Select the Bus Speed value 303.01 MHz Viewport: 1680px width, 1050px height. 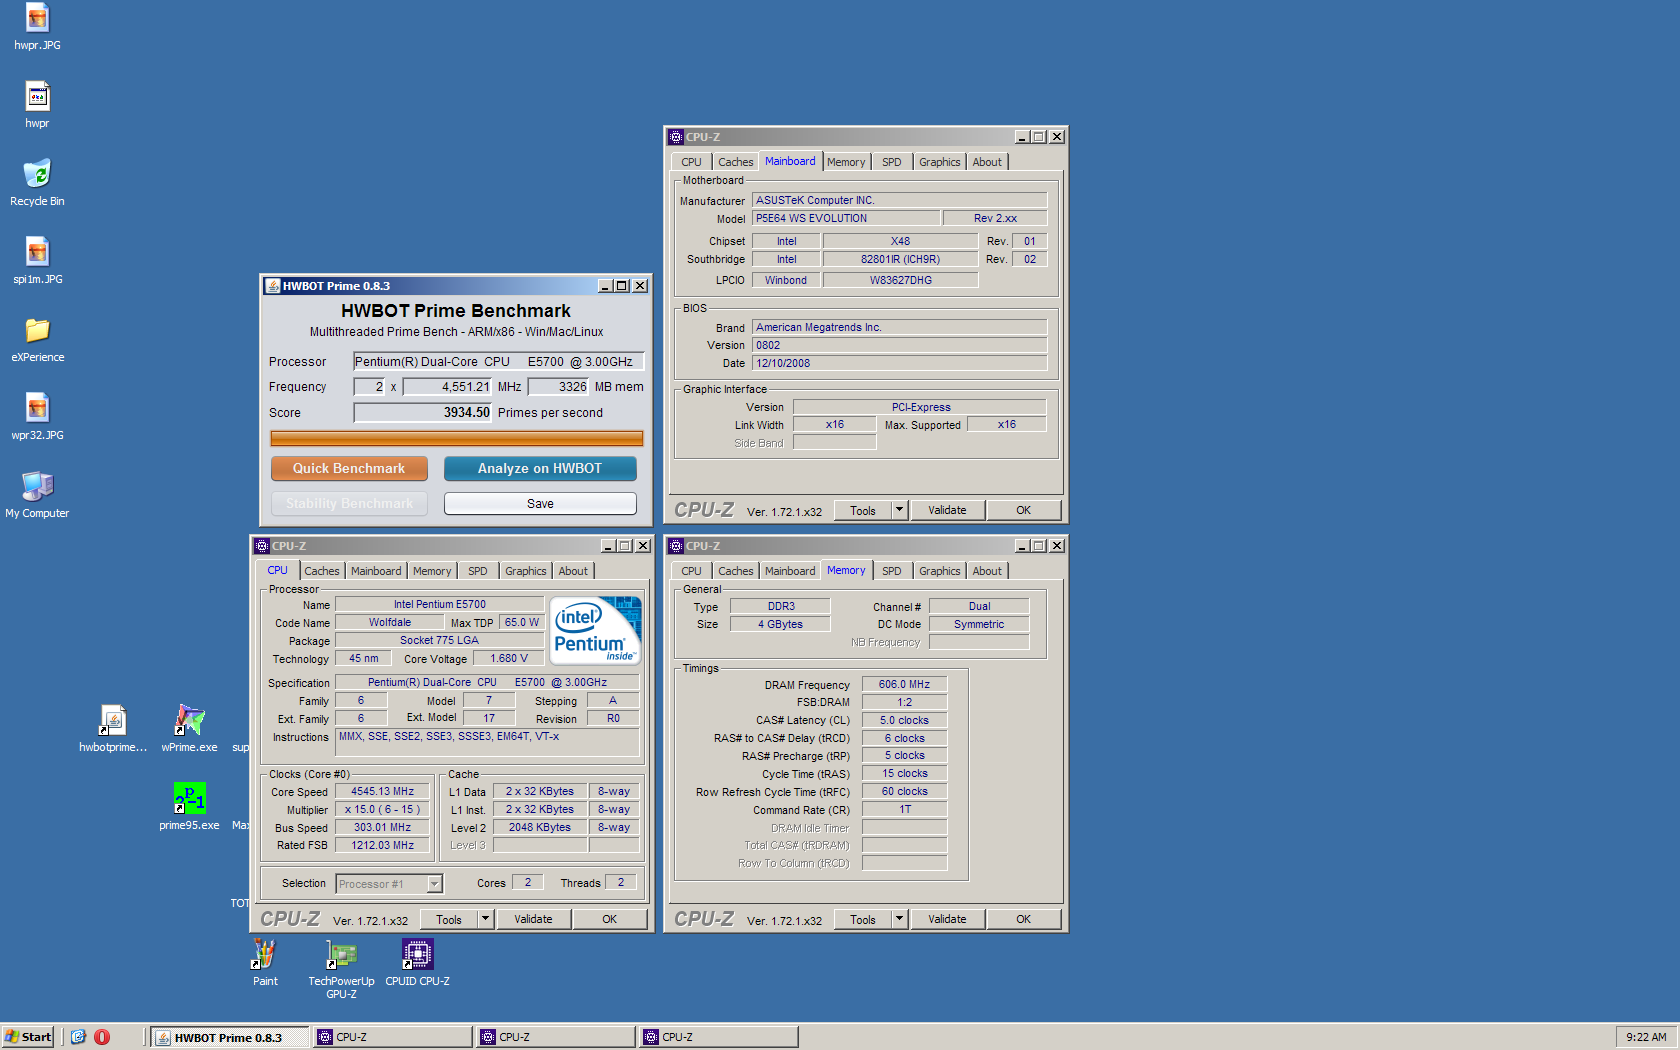[x=383, y=827]
